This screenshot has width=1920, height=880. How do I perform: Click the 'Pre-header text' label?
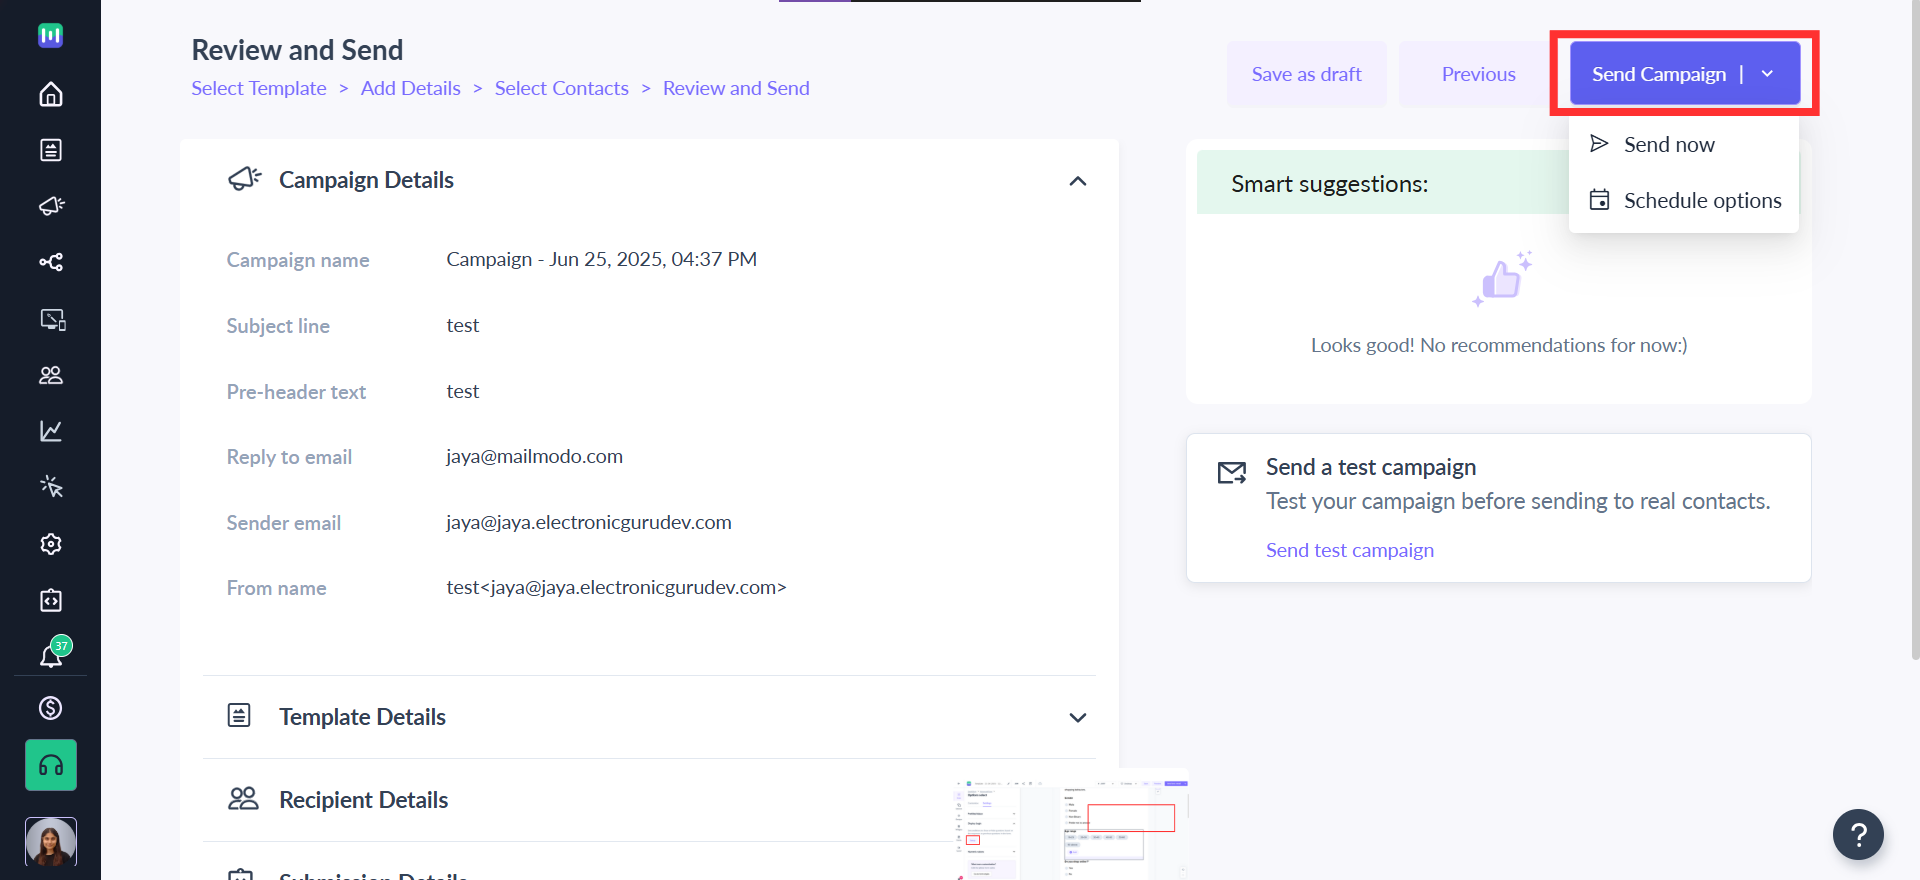coord(296,392)
